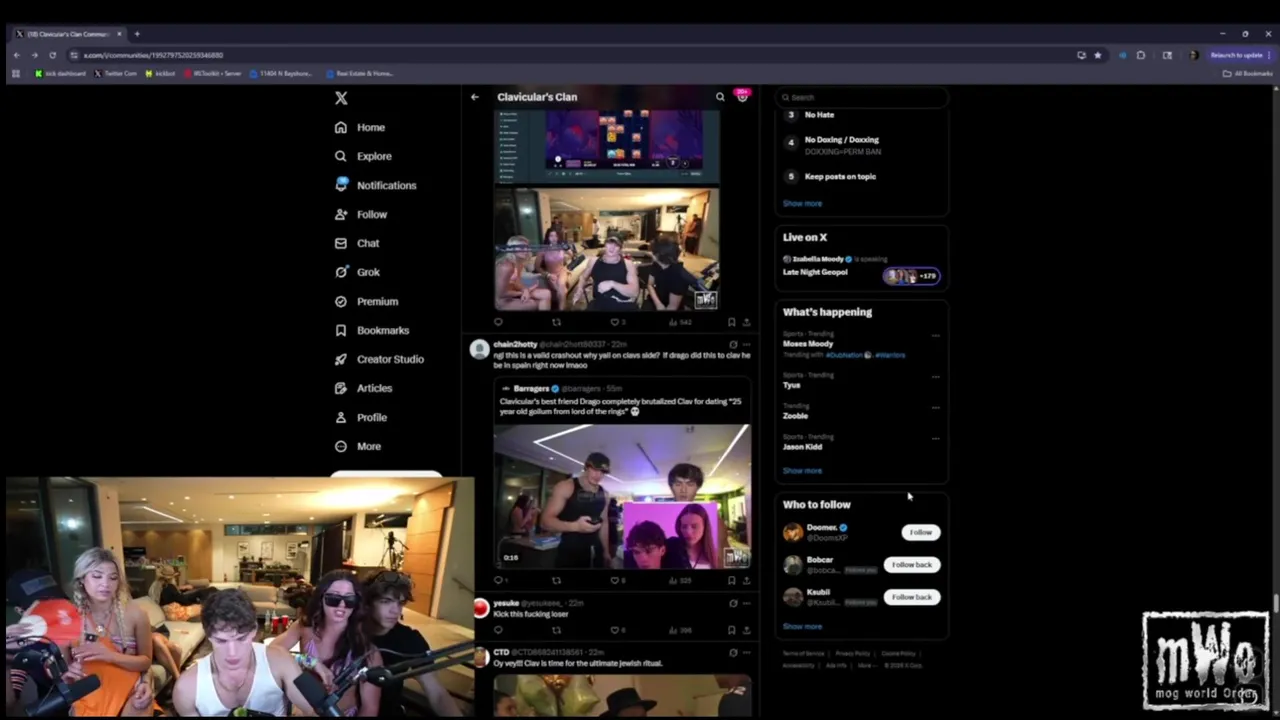Viewport: 1280px width, 720px height.
Task: Click the X search input field
Action: click(x=862, y=97)
